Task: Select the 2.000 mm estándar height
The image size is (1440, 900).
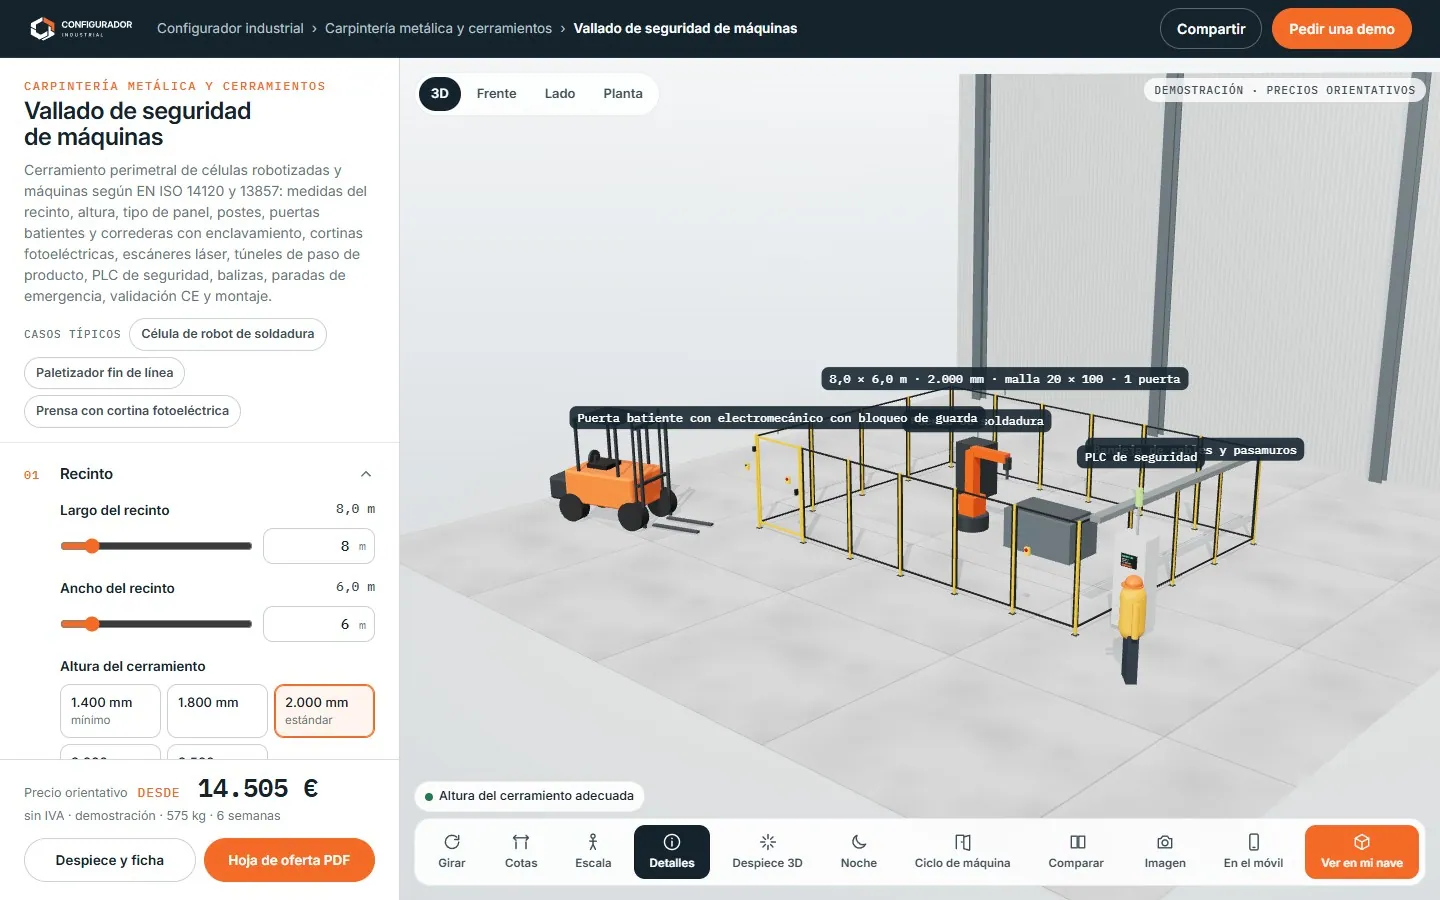Action: (x=324, y=711)
